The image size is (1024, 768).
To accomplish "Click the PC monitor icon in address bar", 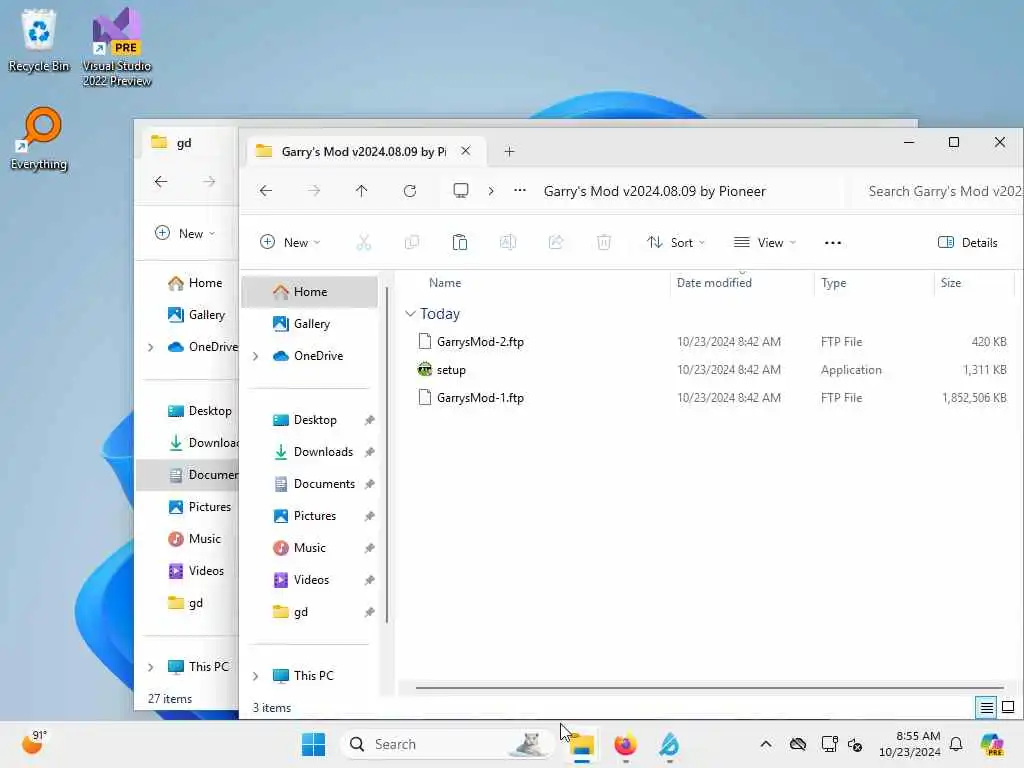I will pyautogui.click(x=461, y=191).
